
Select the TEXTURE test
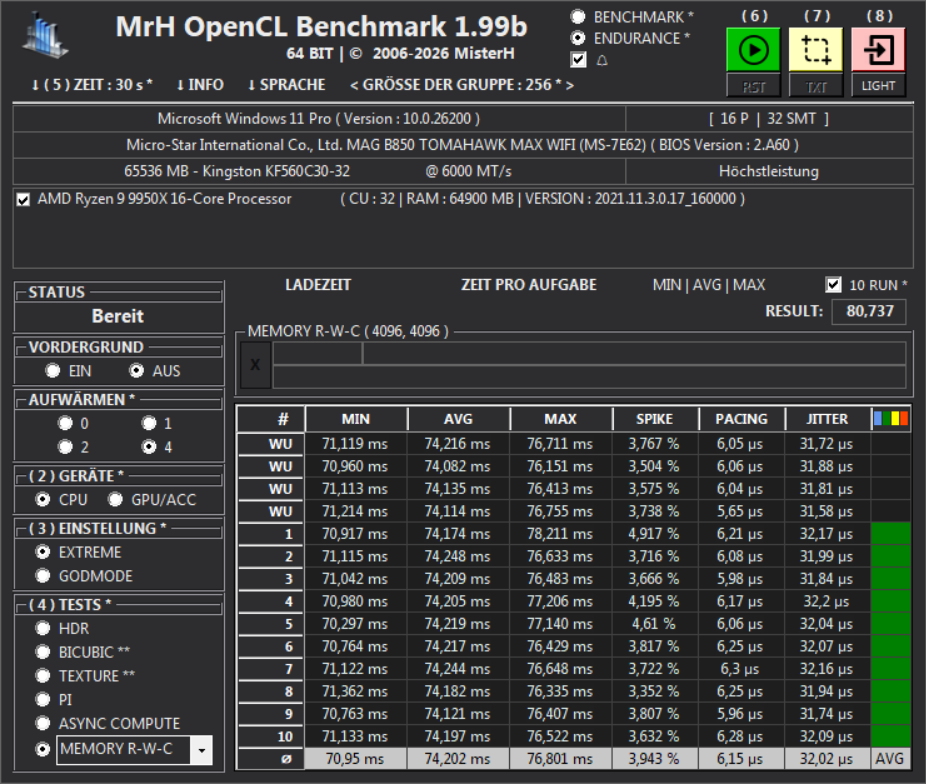43,675
